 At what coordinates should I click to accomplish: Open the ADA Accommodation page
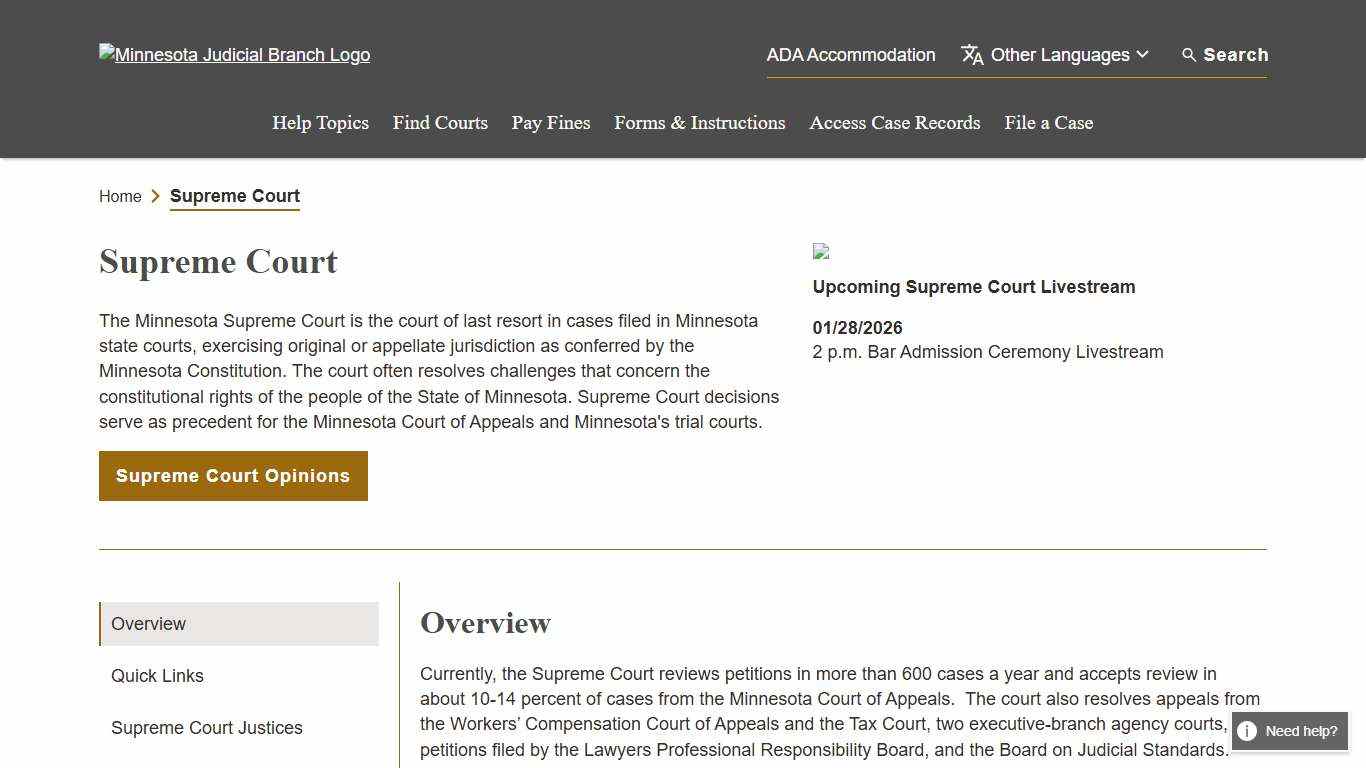(x=850, y=55)
